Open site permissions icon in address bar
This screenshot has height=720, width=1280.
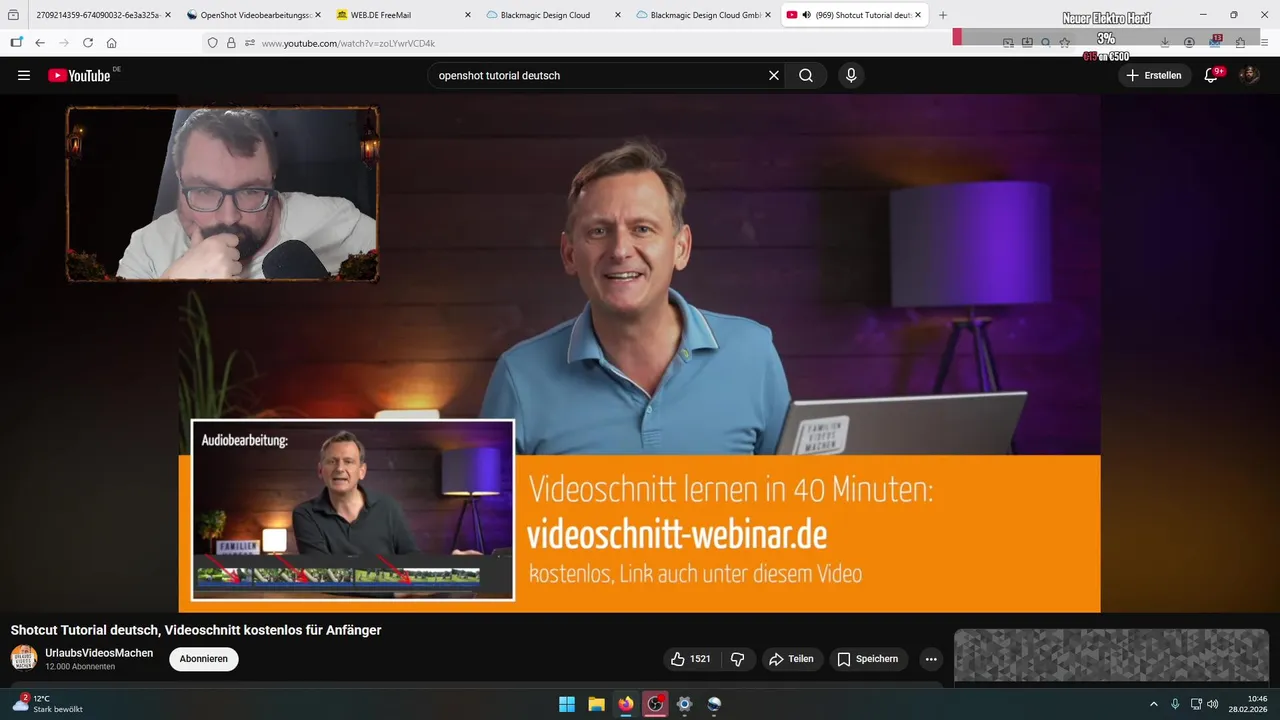coord(250,43)
